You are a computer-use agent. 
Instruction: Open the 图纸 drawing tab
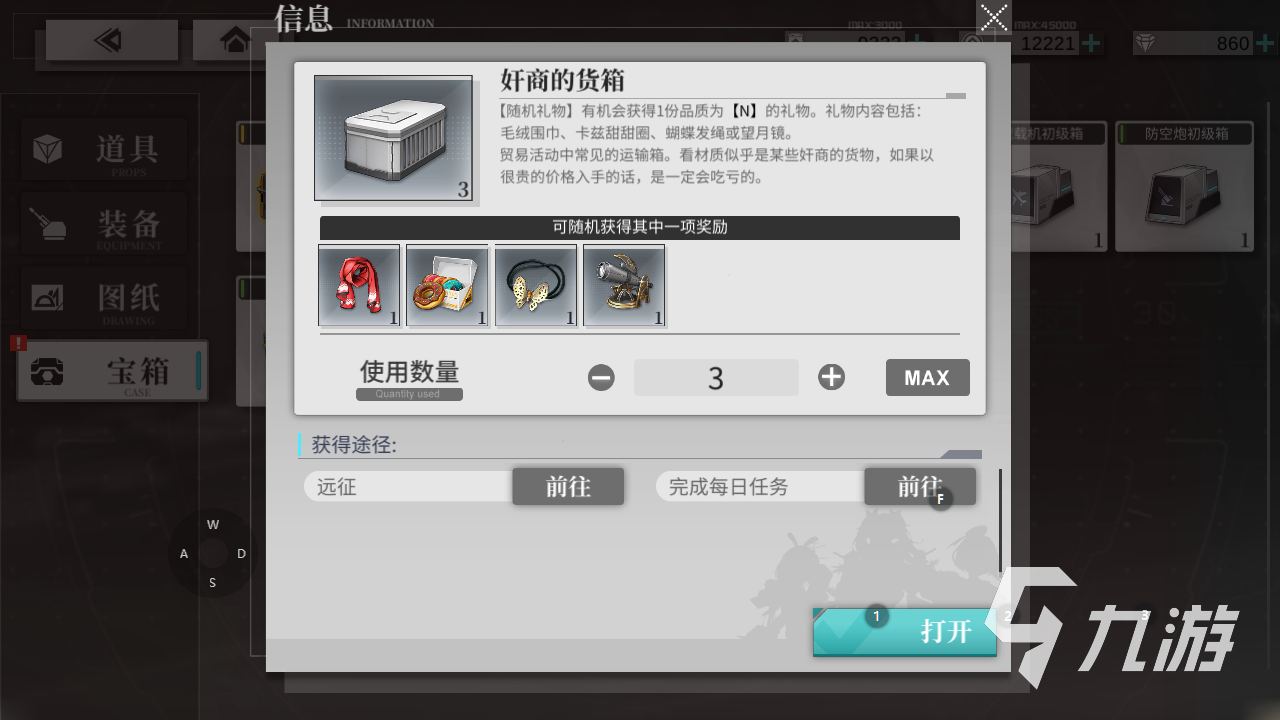tap(104, 298)
